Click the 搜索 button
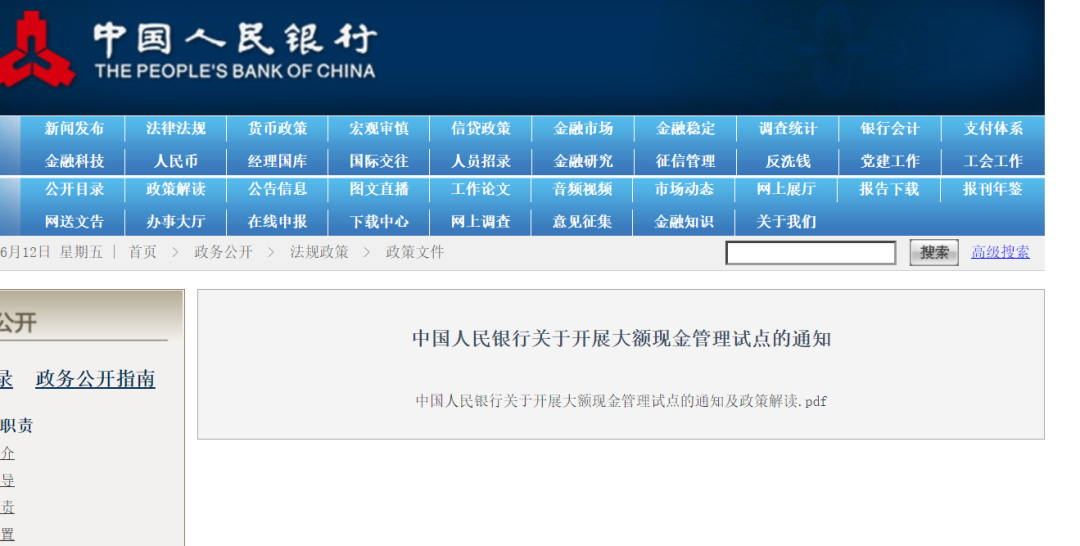 pyautogui.click(x=934, y=253)
